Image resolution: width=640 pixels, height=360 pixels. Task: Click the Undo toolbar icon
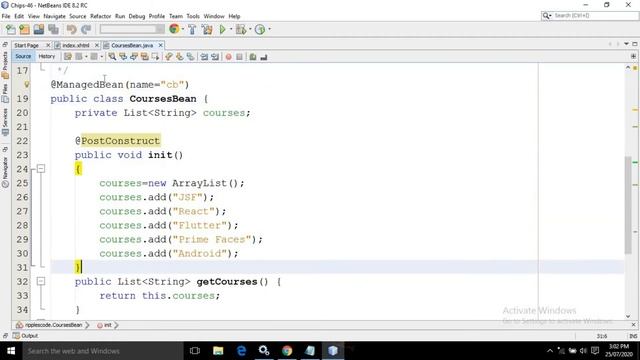click(x=71, y=29)
